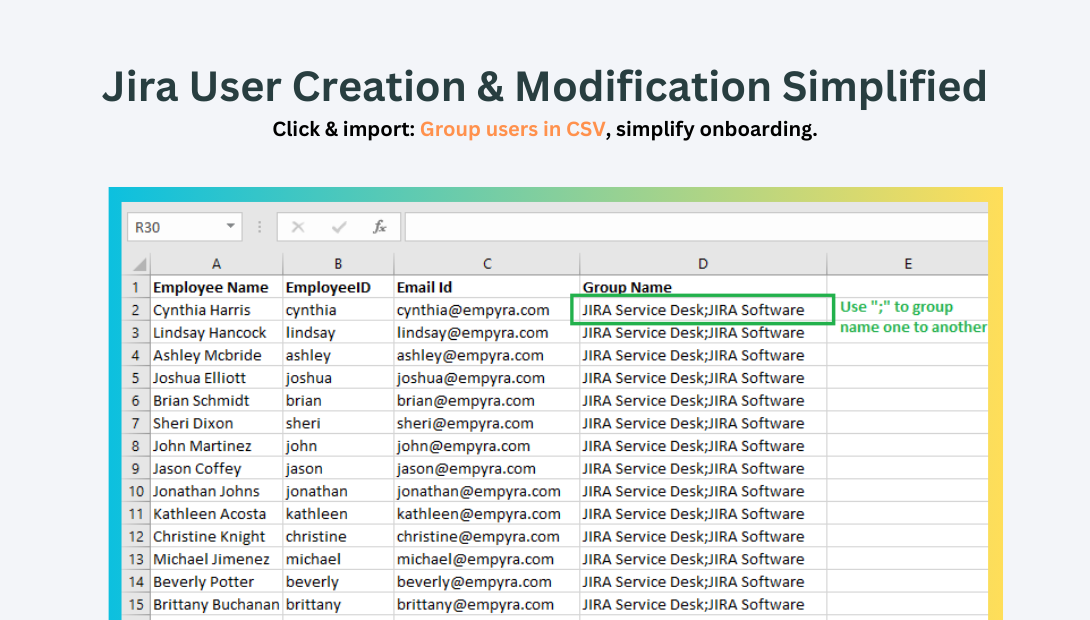This screenshot has width=1090, height=620.
Task: Select column A header
Action: (216, 262)
